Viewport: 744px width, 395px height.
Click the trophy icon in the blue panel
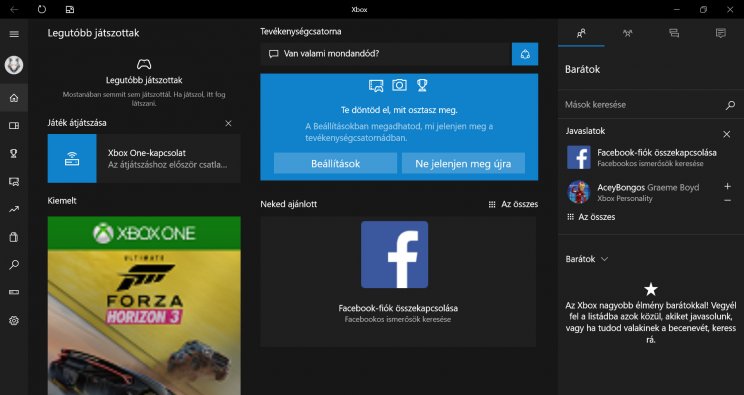(422, 85)
